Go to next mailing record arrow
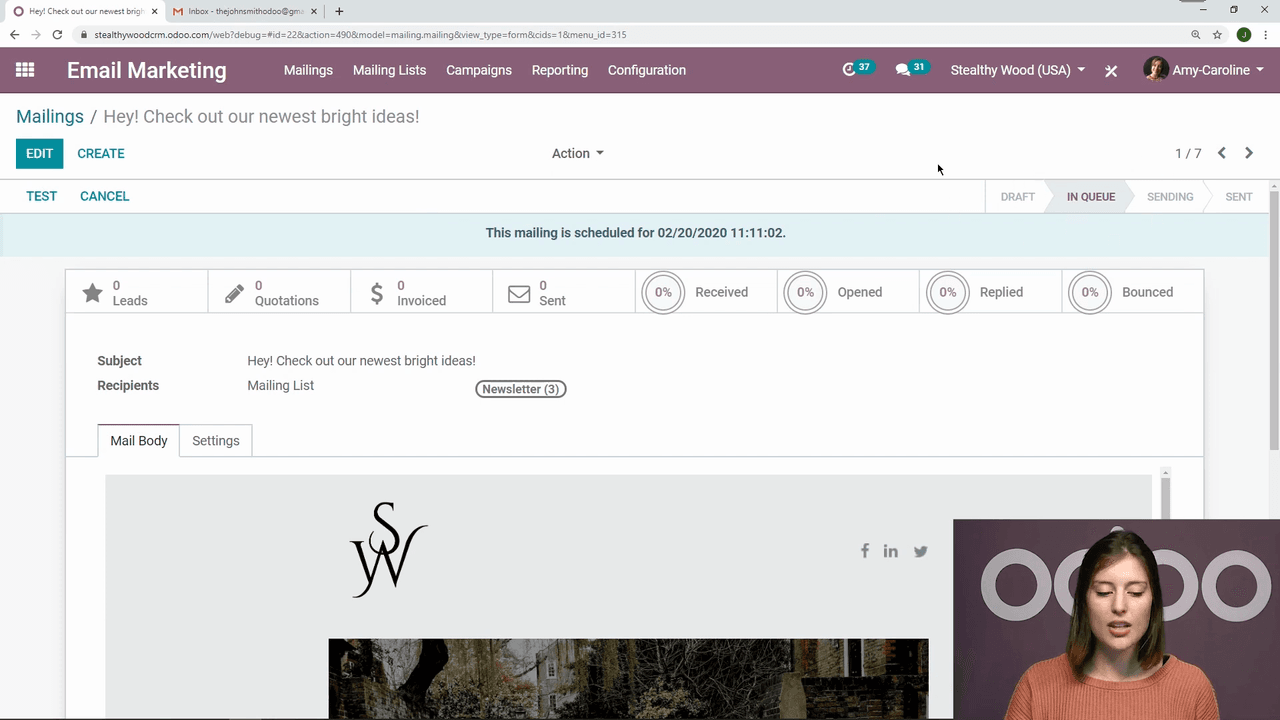The image size is (1280, 720). (x=1249, y=153)
